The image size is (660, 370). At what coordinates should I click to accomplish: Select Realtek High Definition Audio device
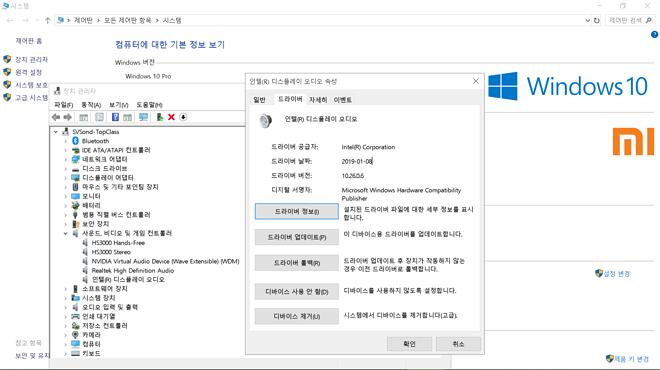tap(133, 271)
